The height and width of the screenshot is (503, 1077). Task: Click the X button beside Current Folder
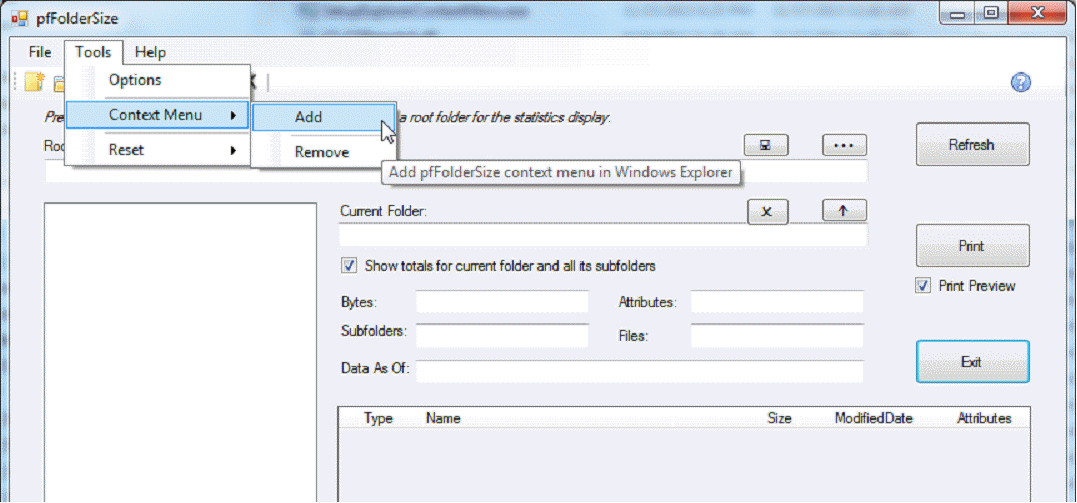(x=767, y=212)
